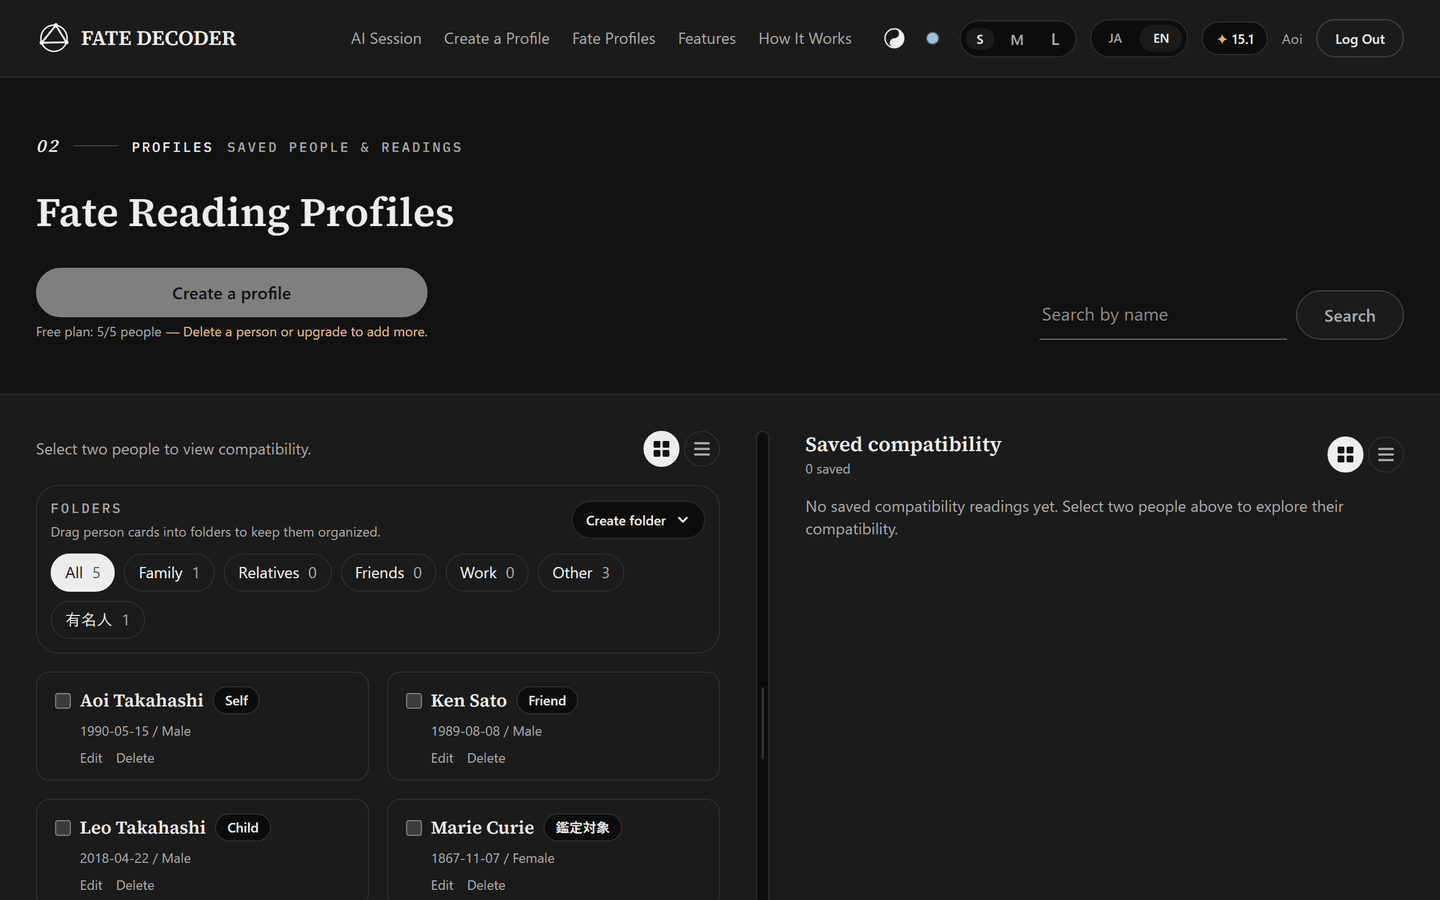Switch profiles to list view
This screenshot has width=1440, height=900.
[702, 449]
